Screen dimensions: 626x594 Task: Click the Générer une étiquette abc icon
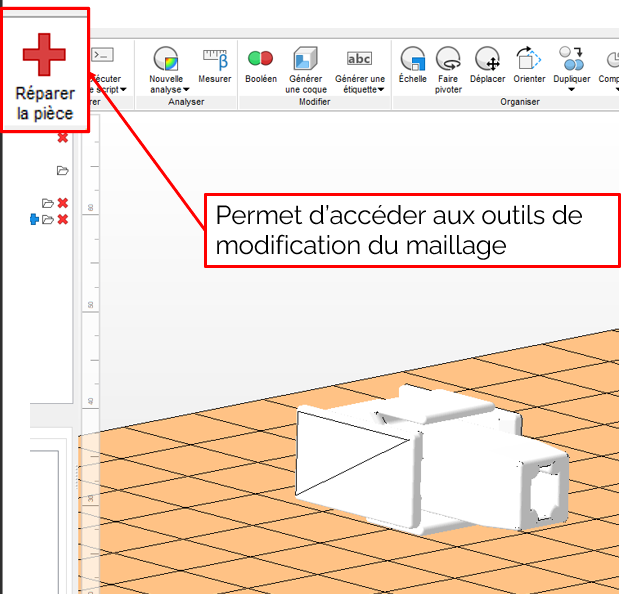point(359,58)
